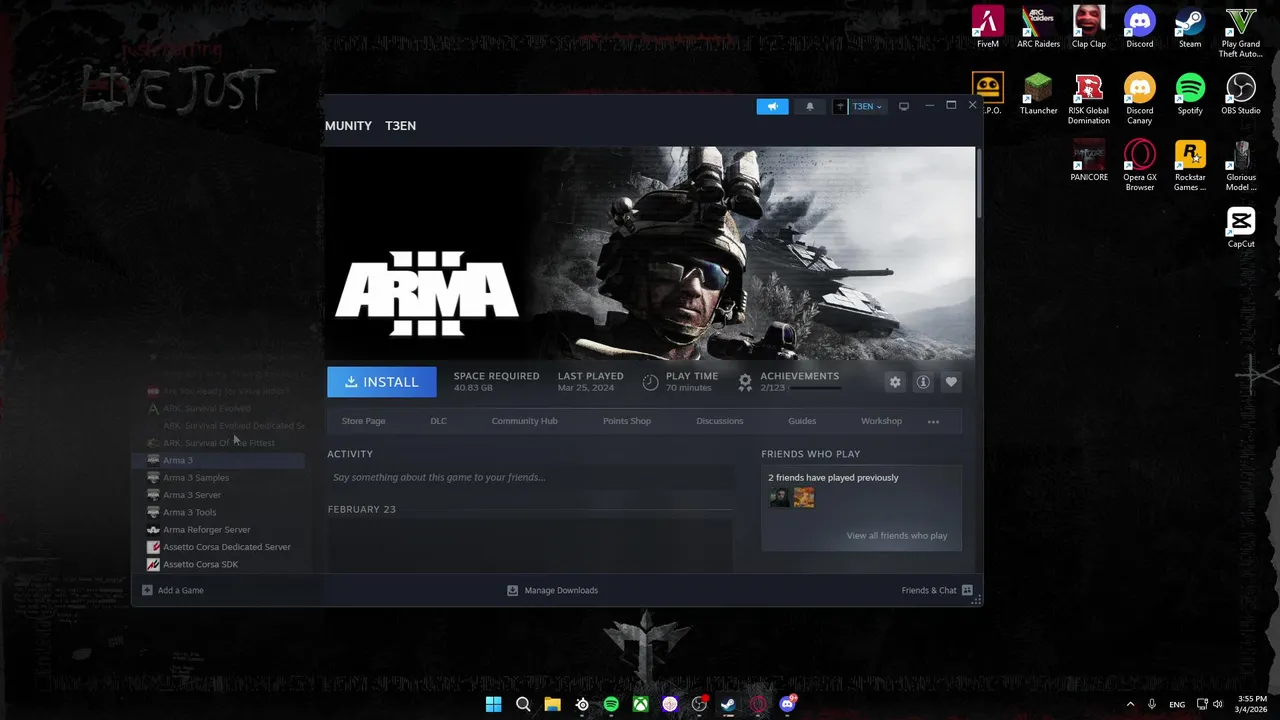View Arma 3 achievements trophy icon

coord(745,382)
